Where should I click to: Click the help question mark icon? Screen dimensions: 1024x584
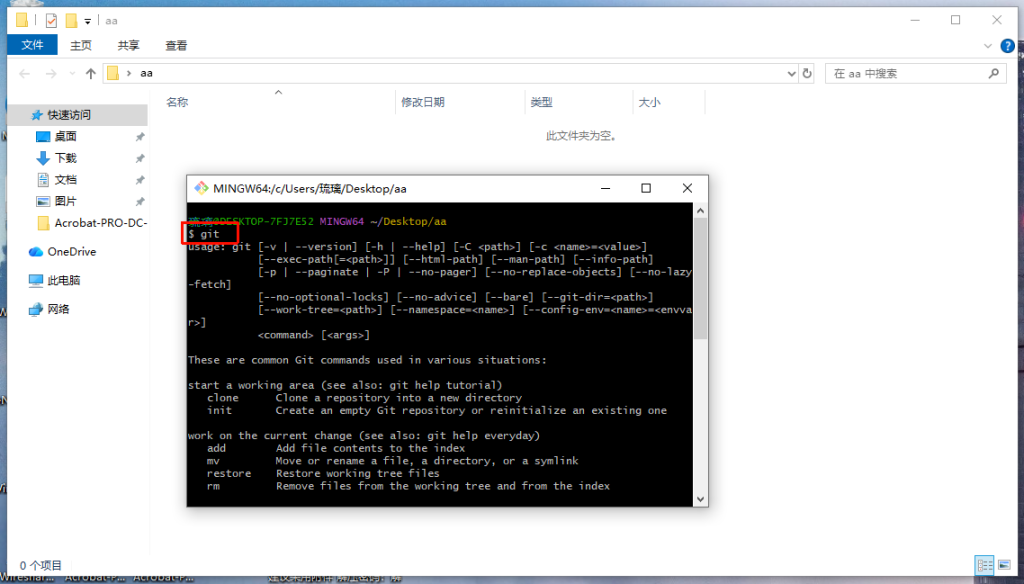pyautogui.click(x=1005, y=45)
